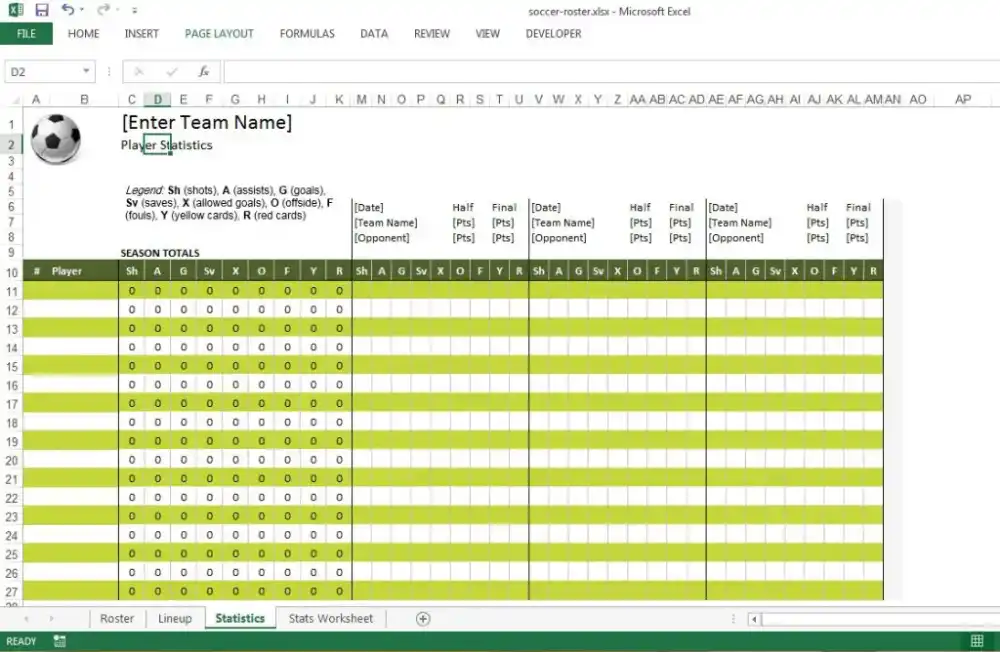The height and width of the screenshot is (652, 1000).
Task: Open Insert Function fx dialog
Action: point(203,71)
